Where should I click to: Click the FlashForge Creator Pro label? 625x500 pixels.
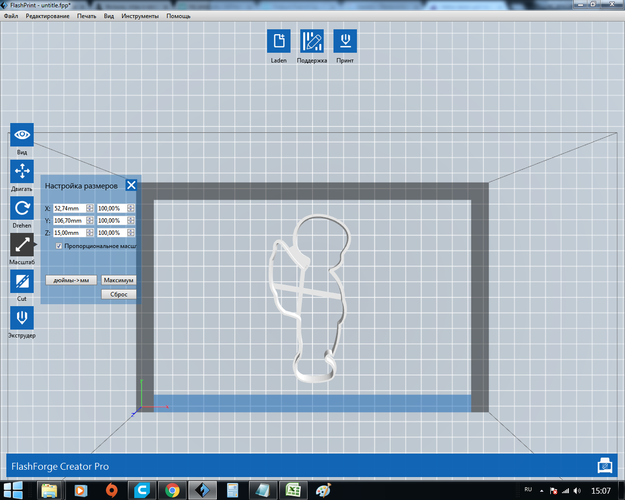pyautogui.click(x=60, y=466)
